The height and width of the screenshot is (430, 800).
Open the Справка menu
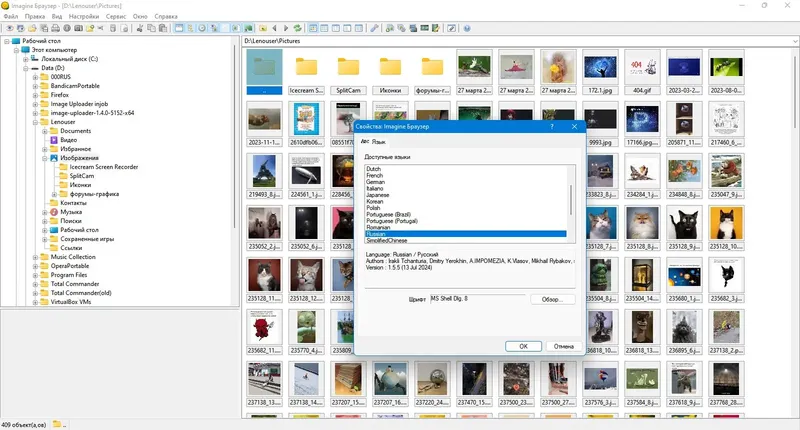[166, 16]
